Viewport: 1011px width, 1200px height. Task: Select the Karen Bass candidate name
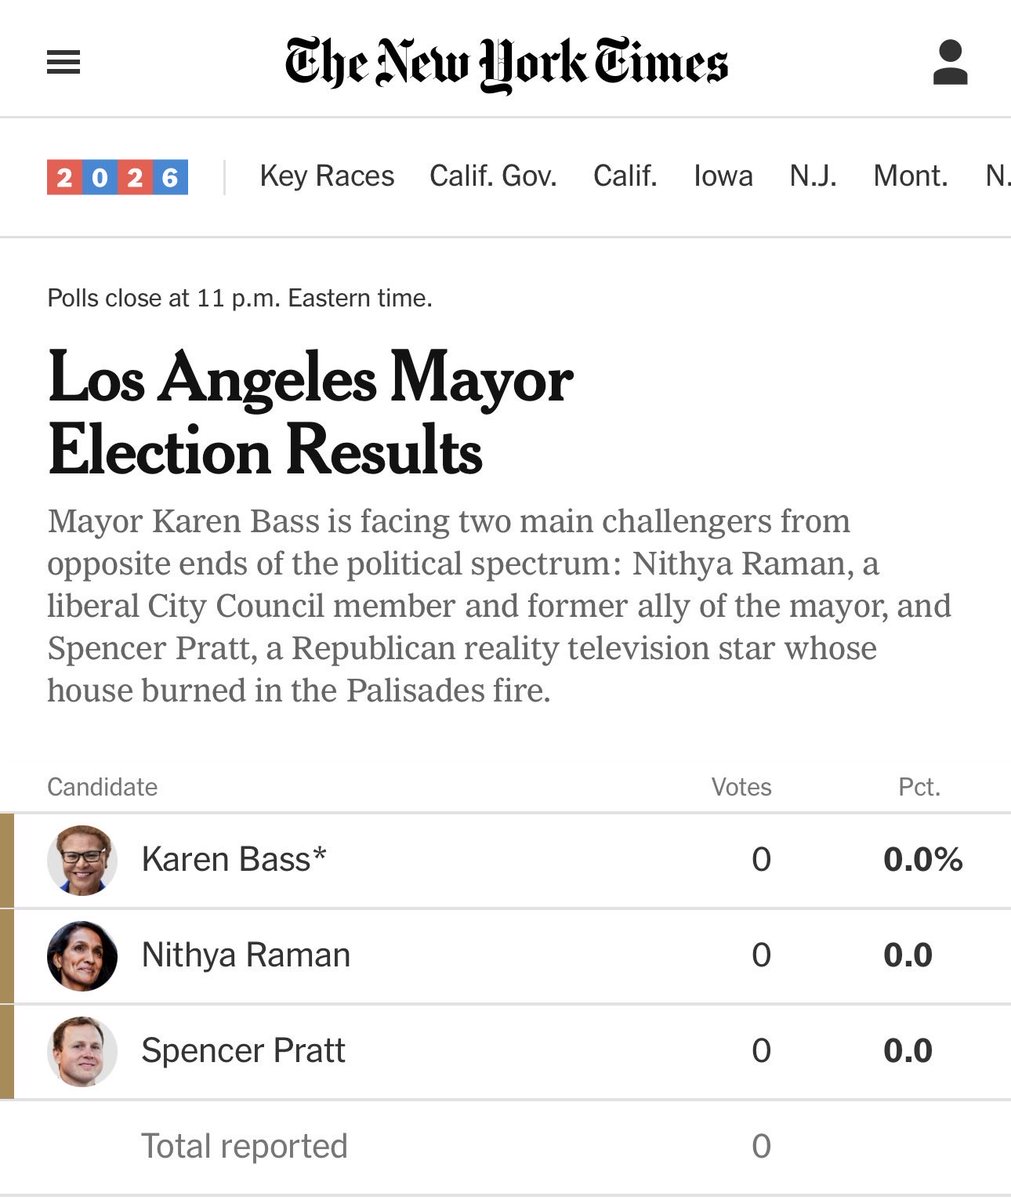click(x=234, y=860)
